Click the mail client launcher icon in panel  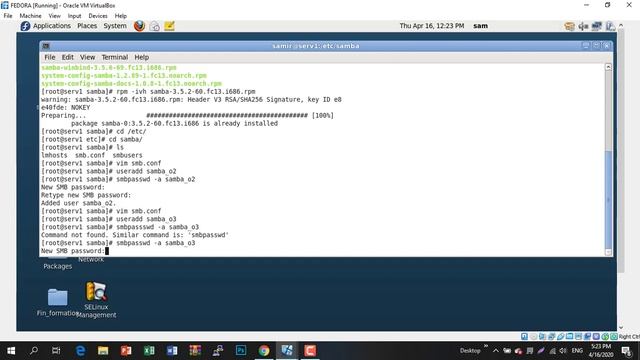click(155, 26)
